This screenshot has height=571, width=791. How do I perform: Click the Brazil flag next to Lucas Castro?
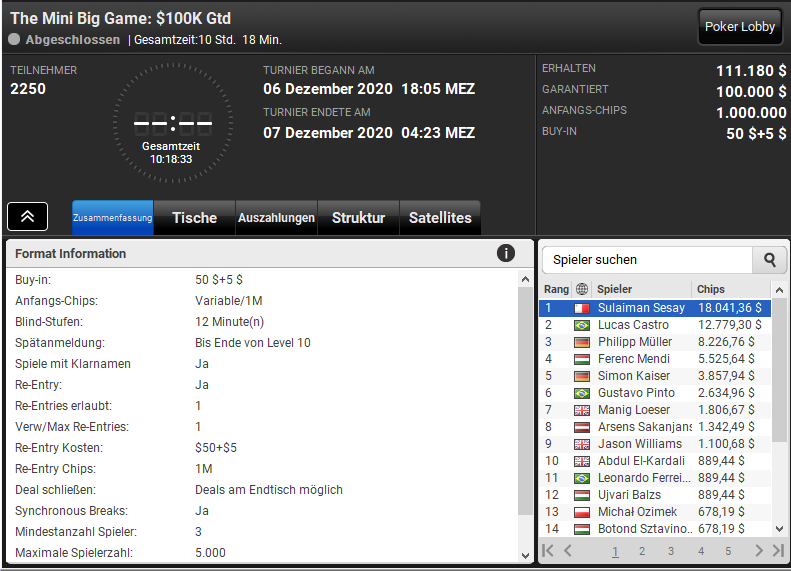tap(582, 325)
